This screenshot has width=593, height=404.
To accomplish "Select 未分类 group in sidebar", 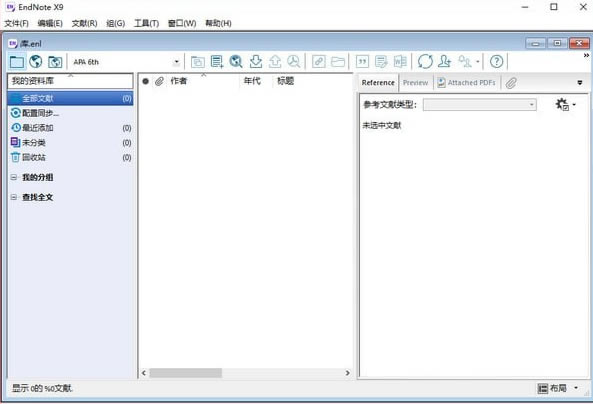I will tap(70, 143).
